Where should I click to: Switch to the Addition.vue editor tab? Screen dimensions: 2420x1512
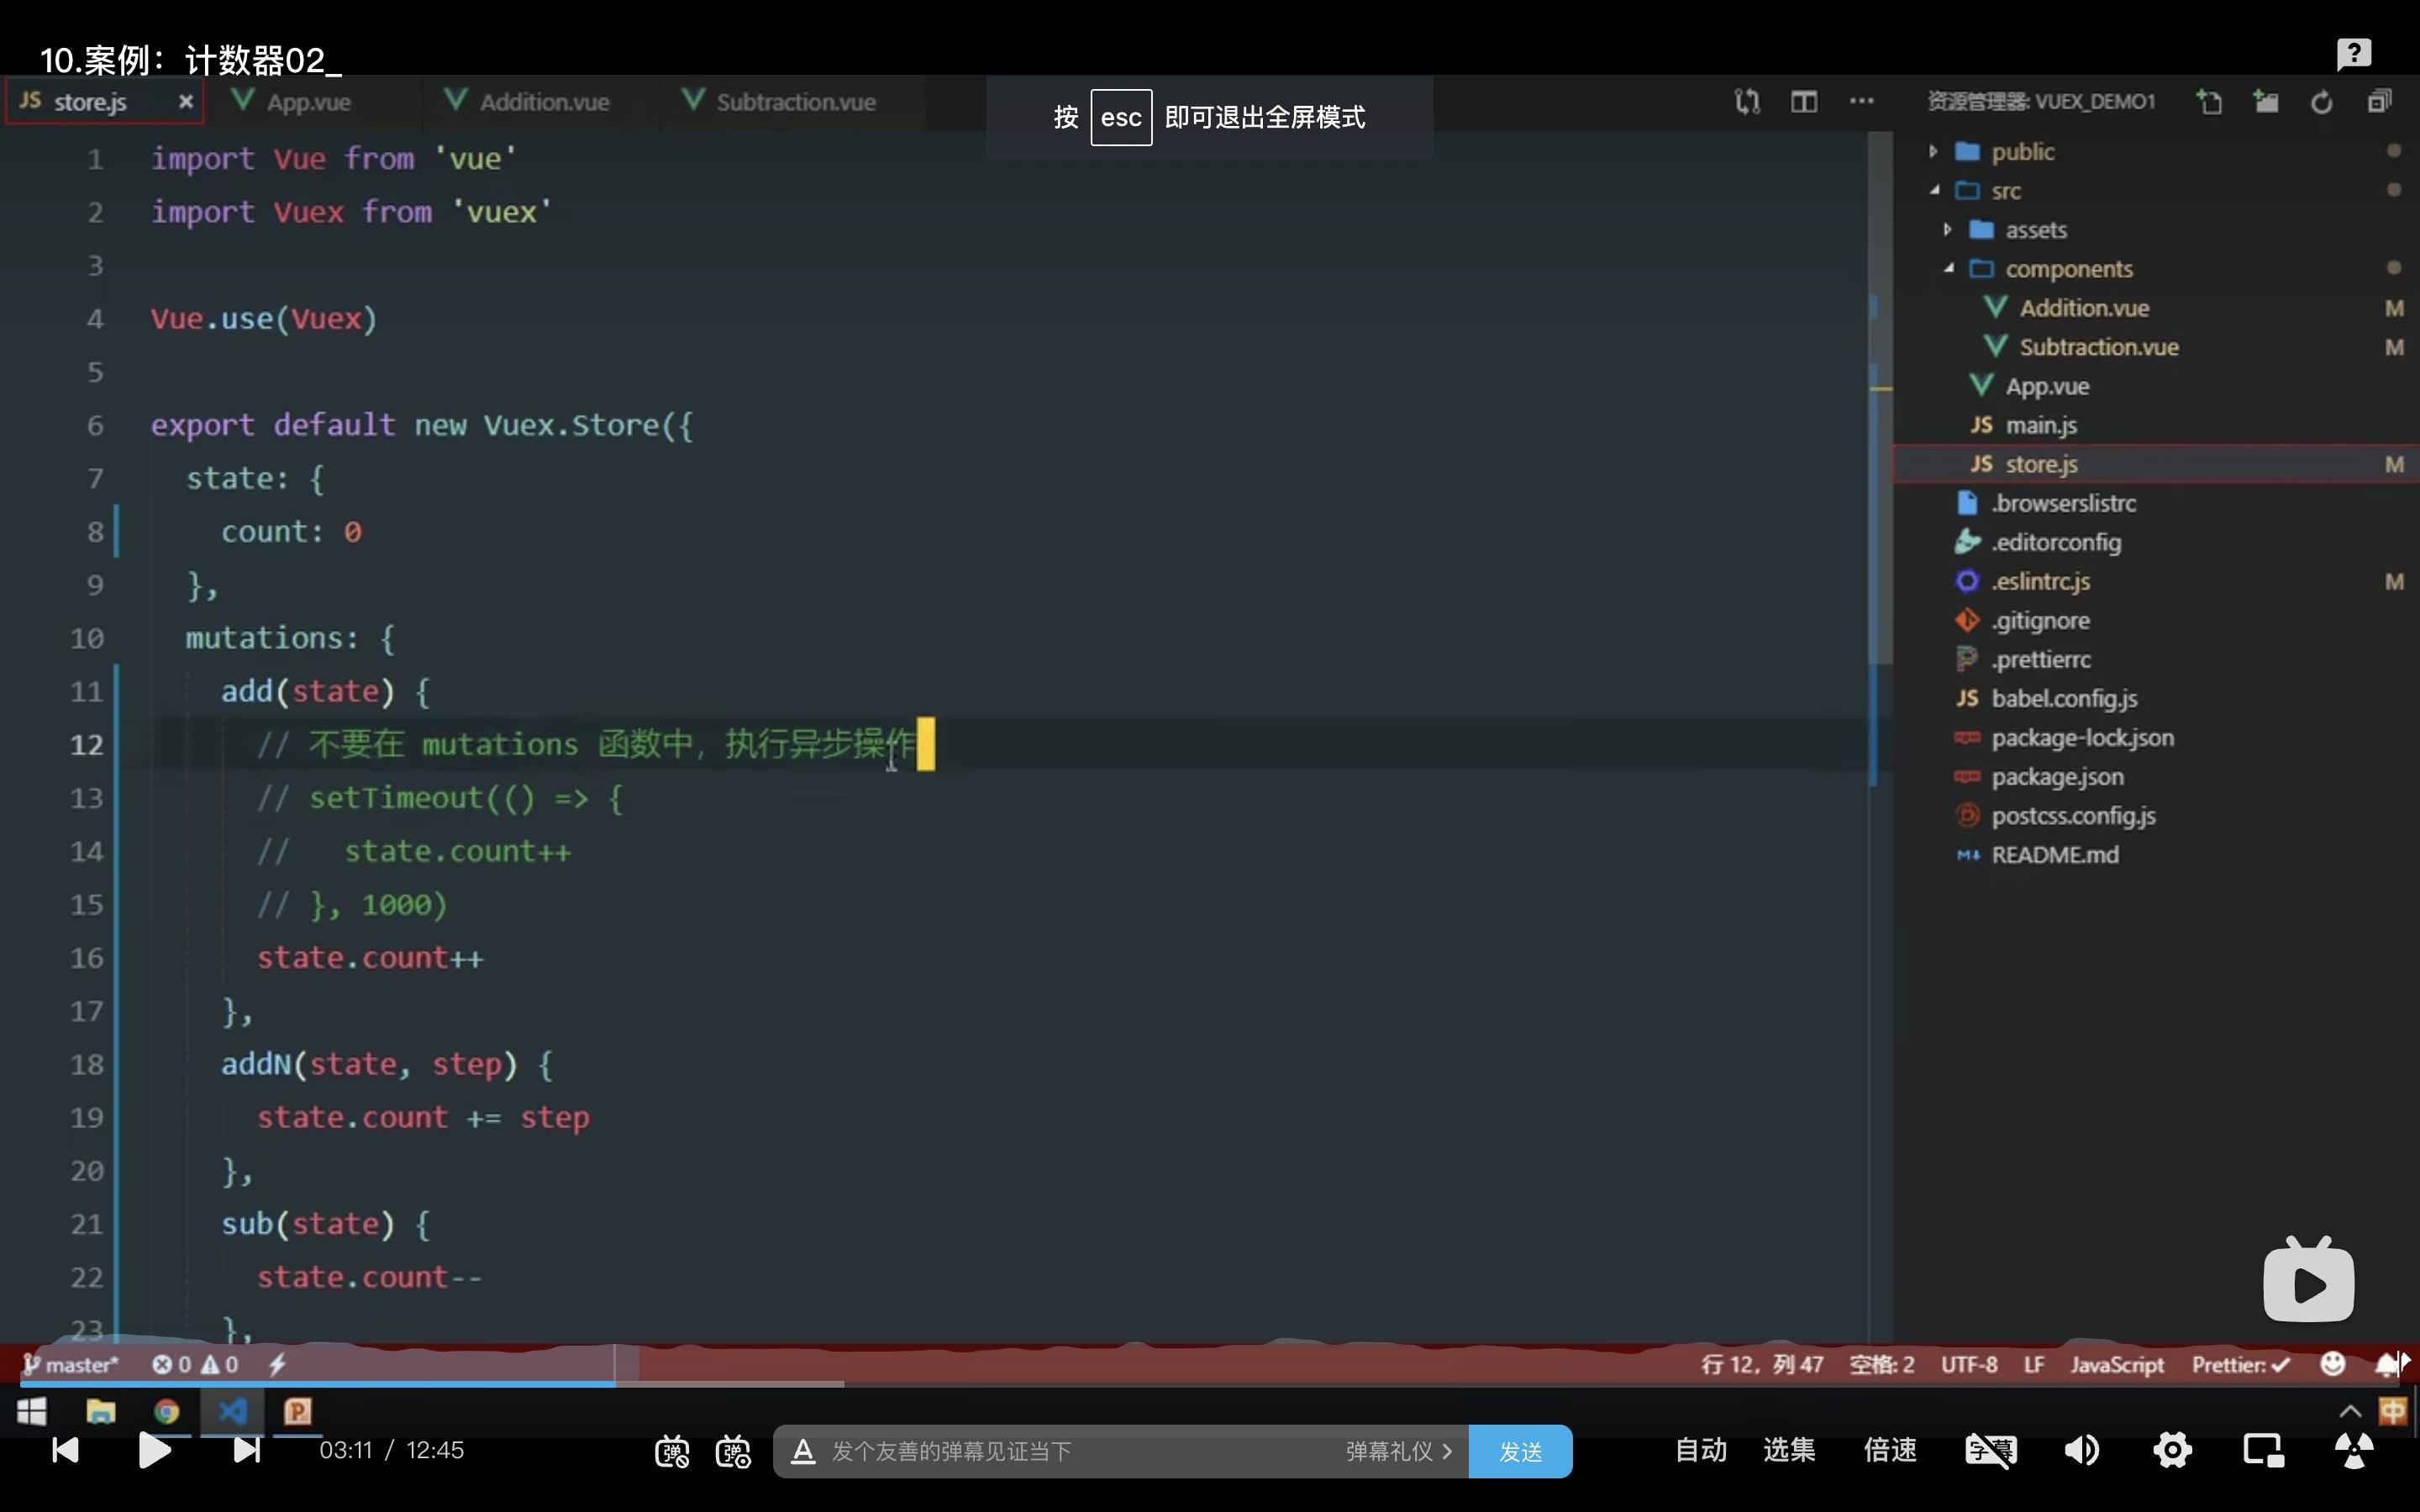[x=543, y=102]
